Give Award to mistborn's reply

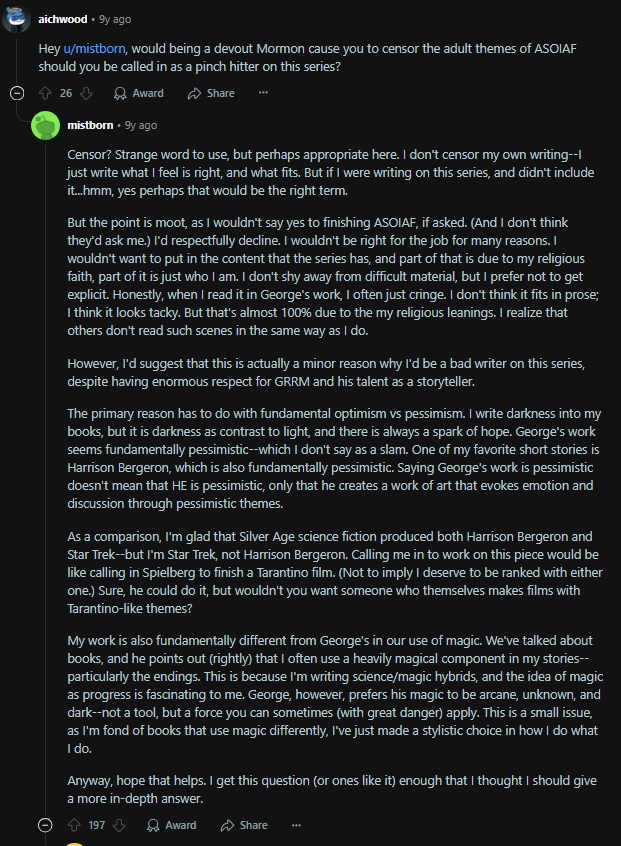(172, 825)
